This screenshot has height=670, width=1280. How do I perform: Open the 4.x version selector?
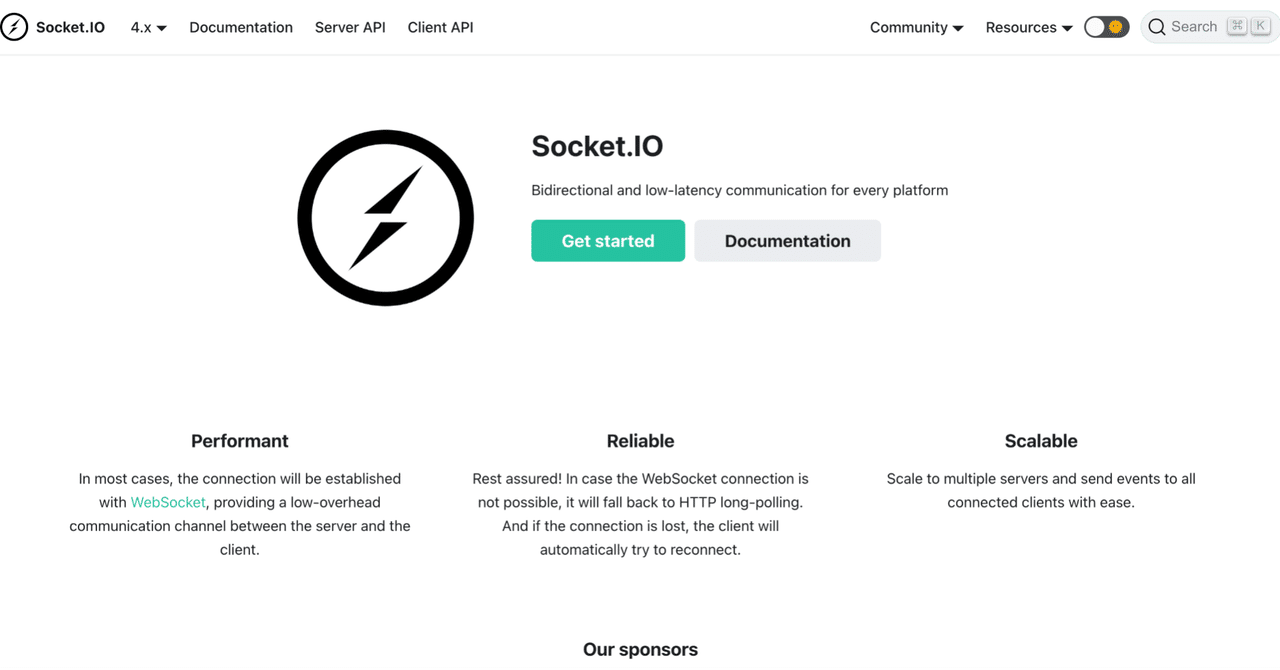pos(148,27)
